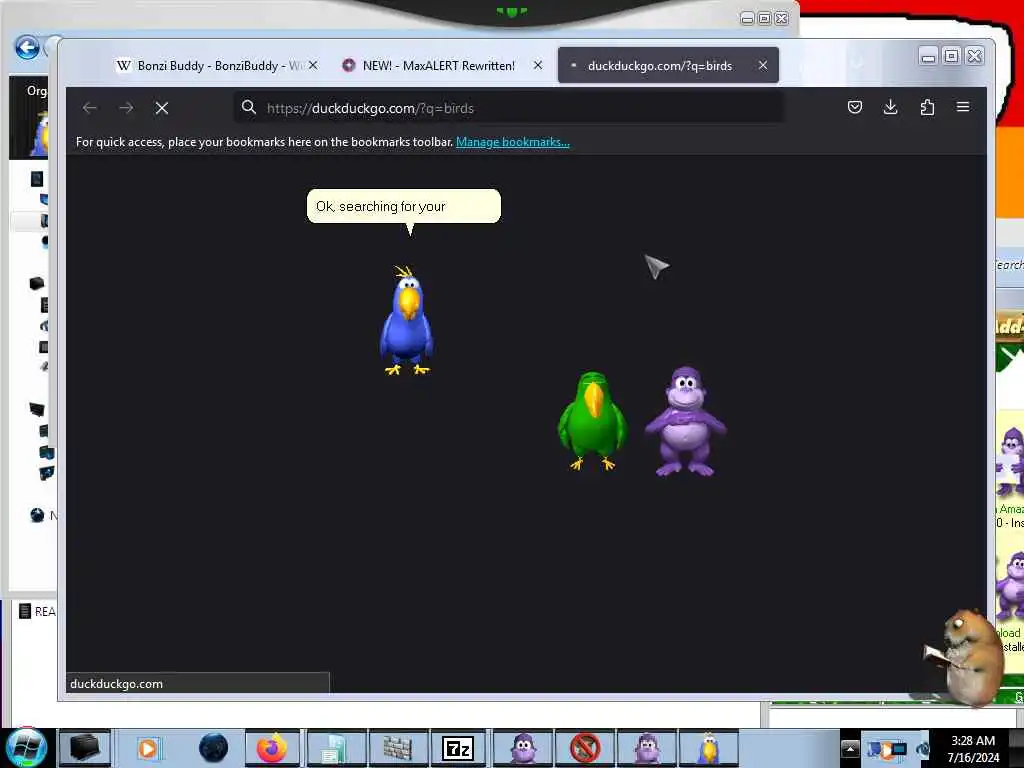Image resolution: width=1024 pixels, height=768 pixels.
Task: Open the Extensions puzzle icon
Action: (x=927, y=107)
